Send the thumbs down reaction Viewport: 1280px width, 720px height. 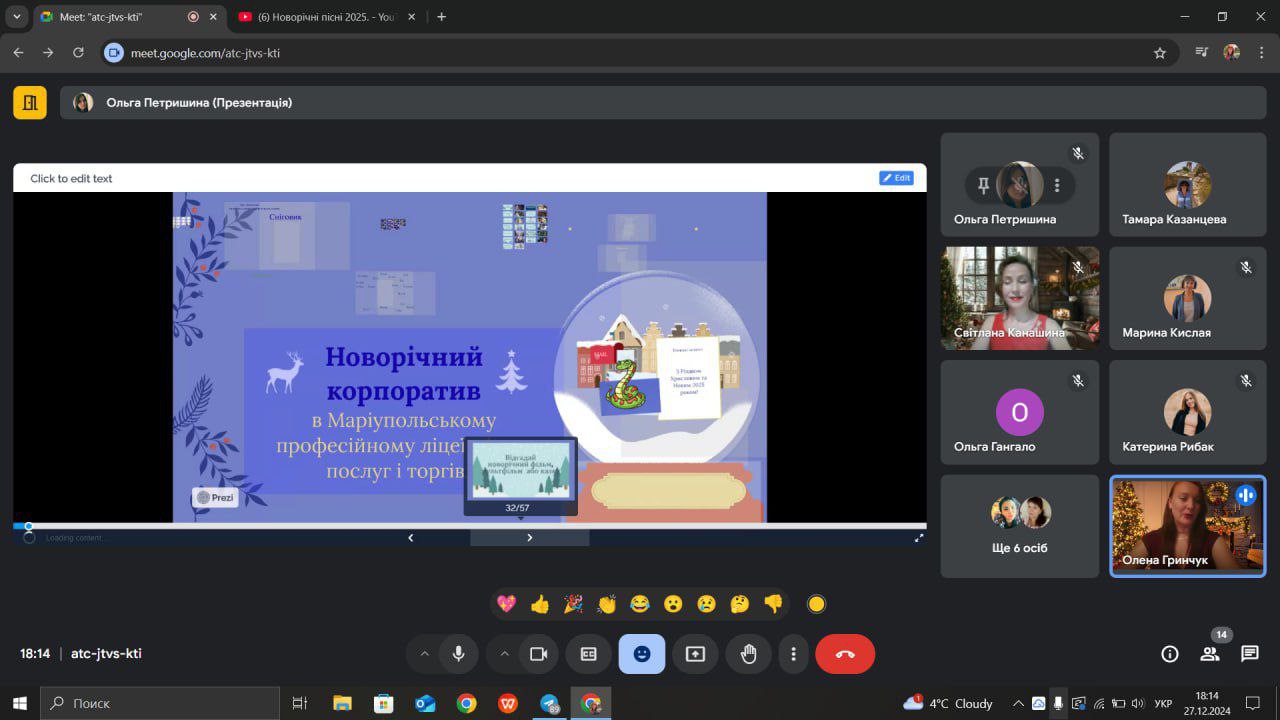tap(773, 604)
